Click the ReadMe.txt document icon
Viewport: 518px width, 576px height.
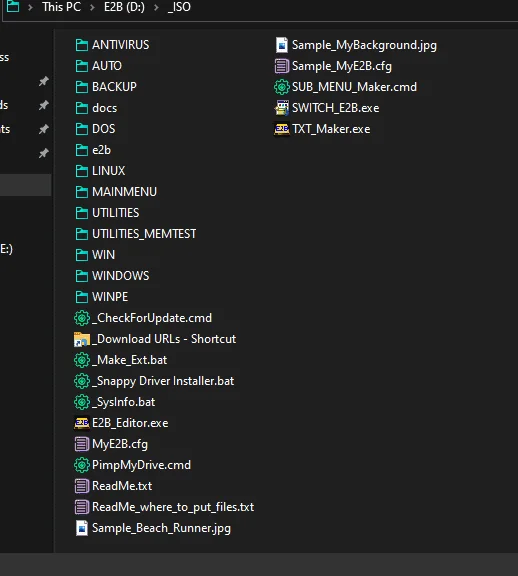coord(82,486)
